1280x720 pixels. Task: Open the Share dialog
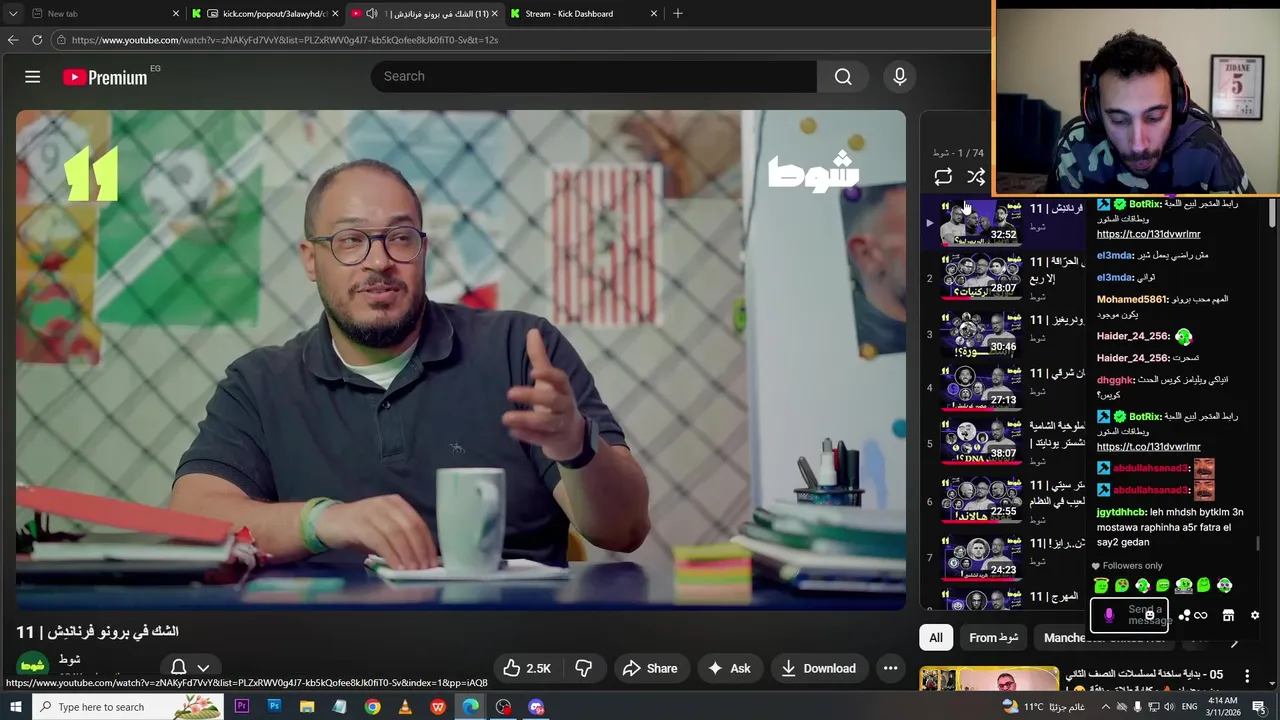pos(650,668)
